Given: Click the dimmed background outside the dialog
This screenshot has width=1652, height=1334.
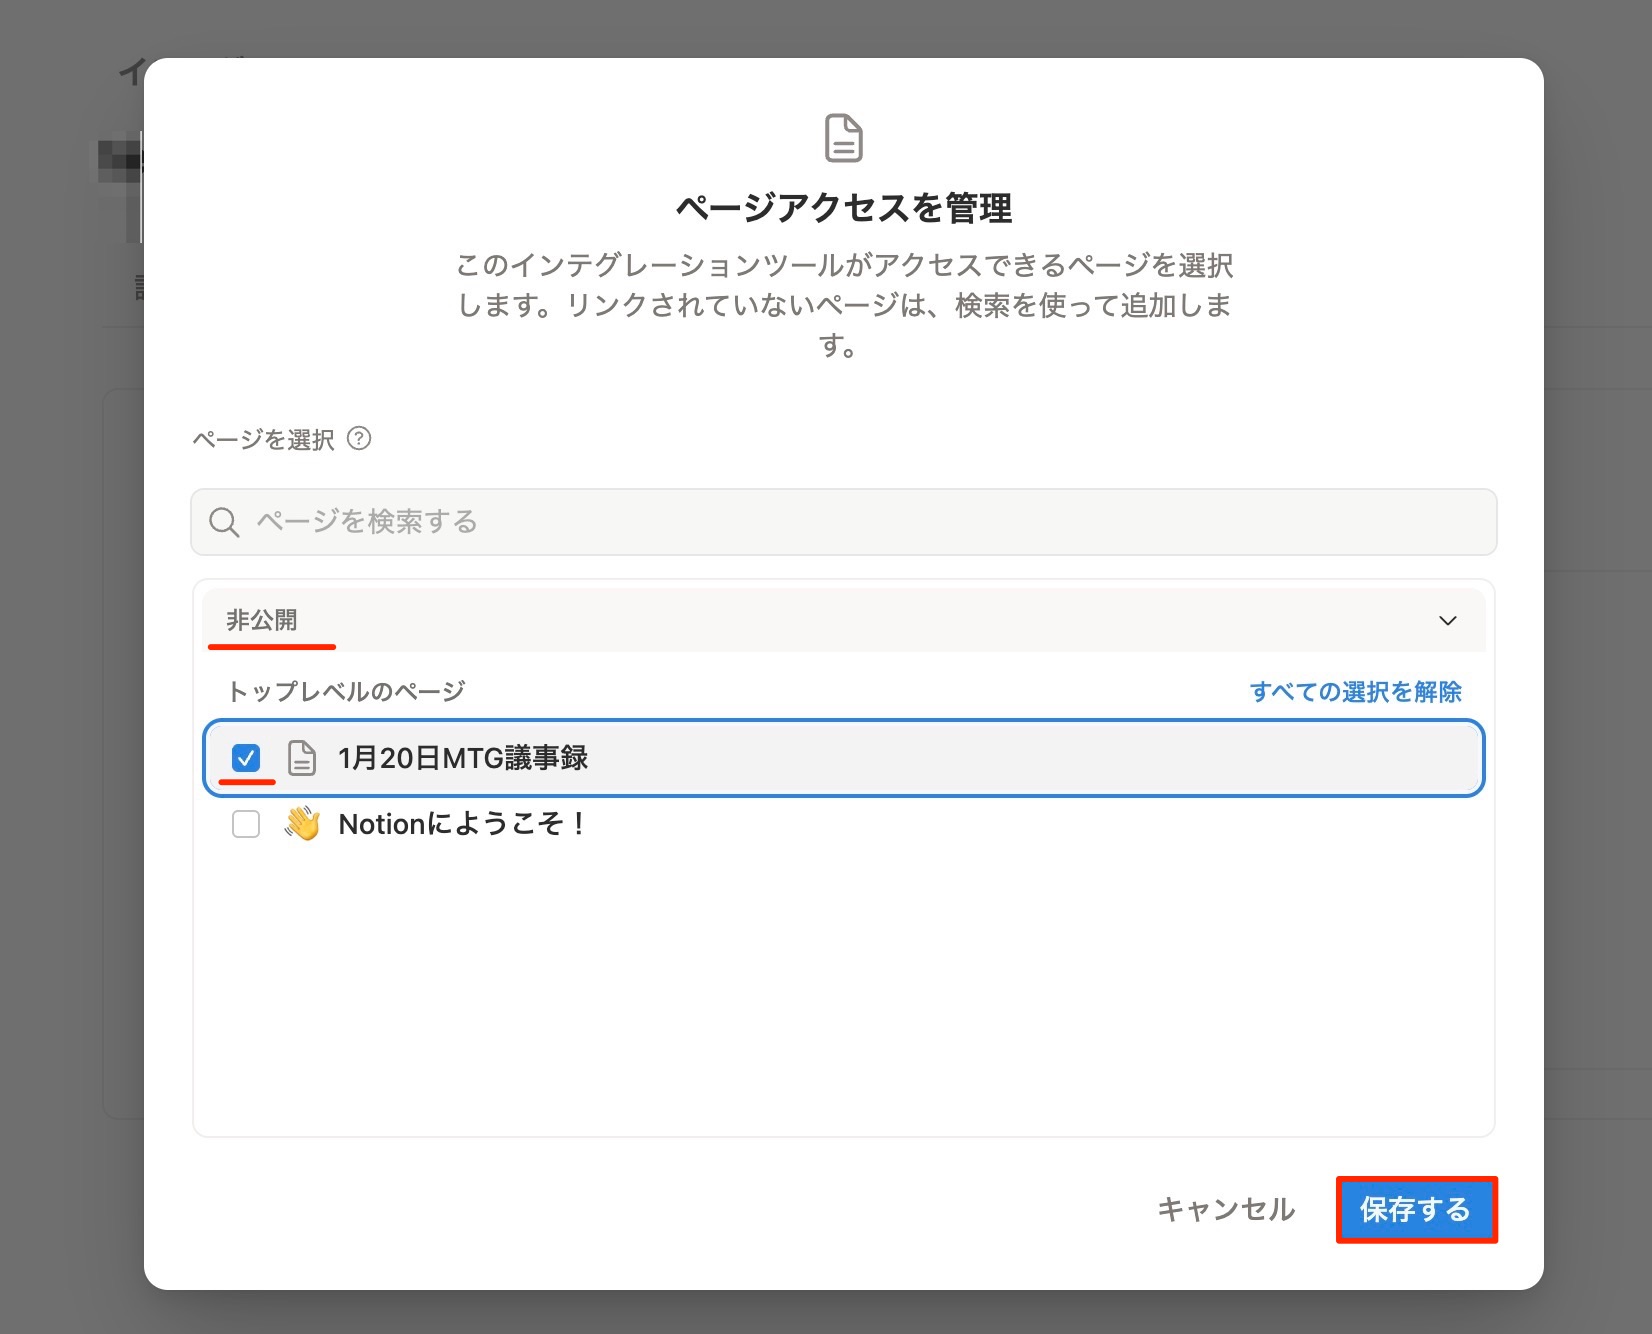Looking at the screenshot, I should [x=1598, y=700].
